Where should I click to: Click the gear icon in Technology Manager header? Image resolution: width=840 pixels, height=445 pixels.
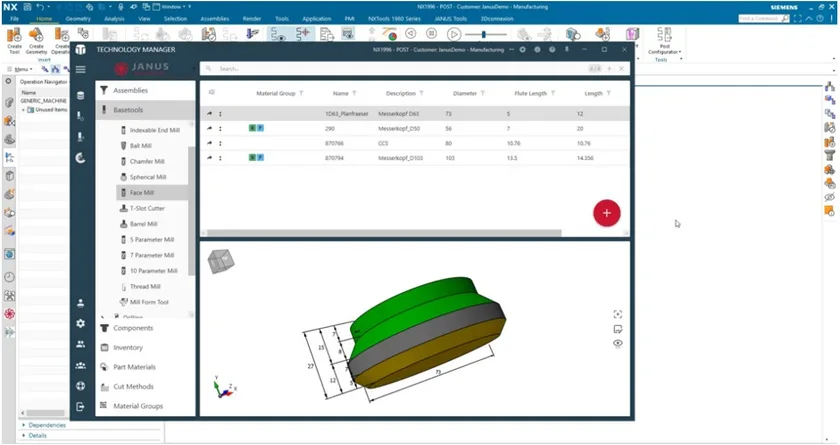(522, 49)
